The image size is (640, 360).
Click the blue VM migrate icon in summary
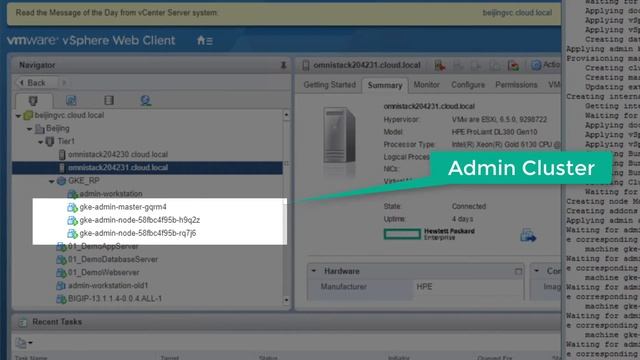pyautogui.click(x=528, y=235)
